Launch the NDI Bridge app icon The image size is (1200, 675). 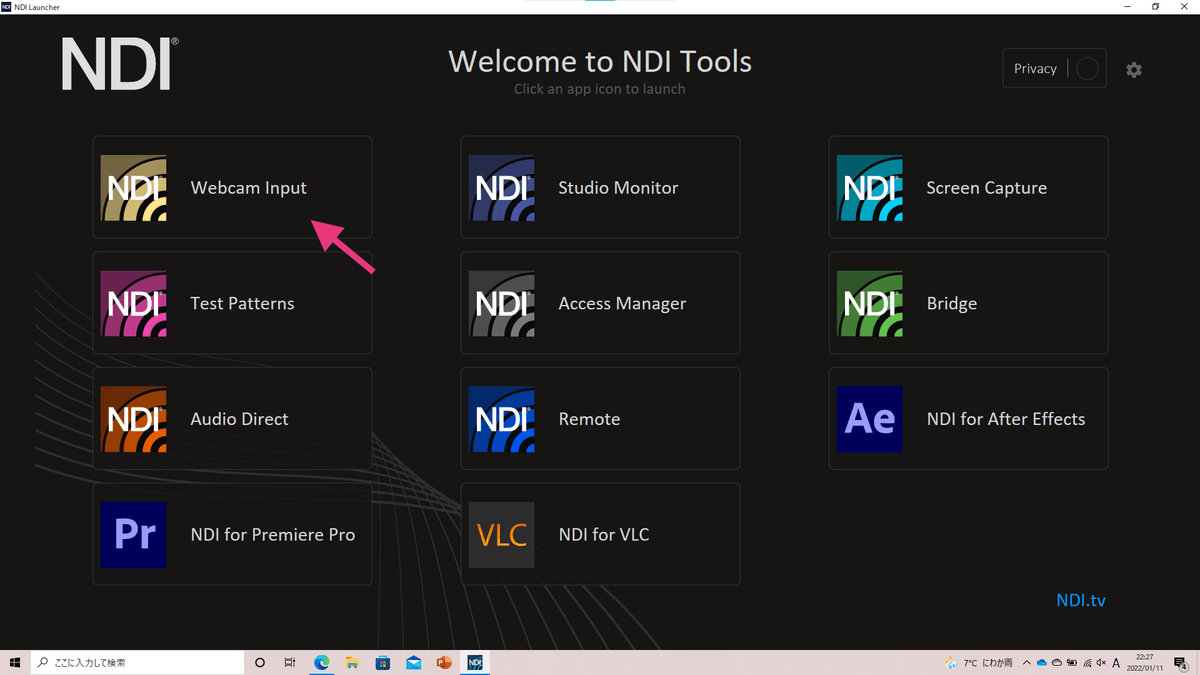coord(870,303)
